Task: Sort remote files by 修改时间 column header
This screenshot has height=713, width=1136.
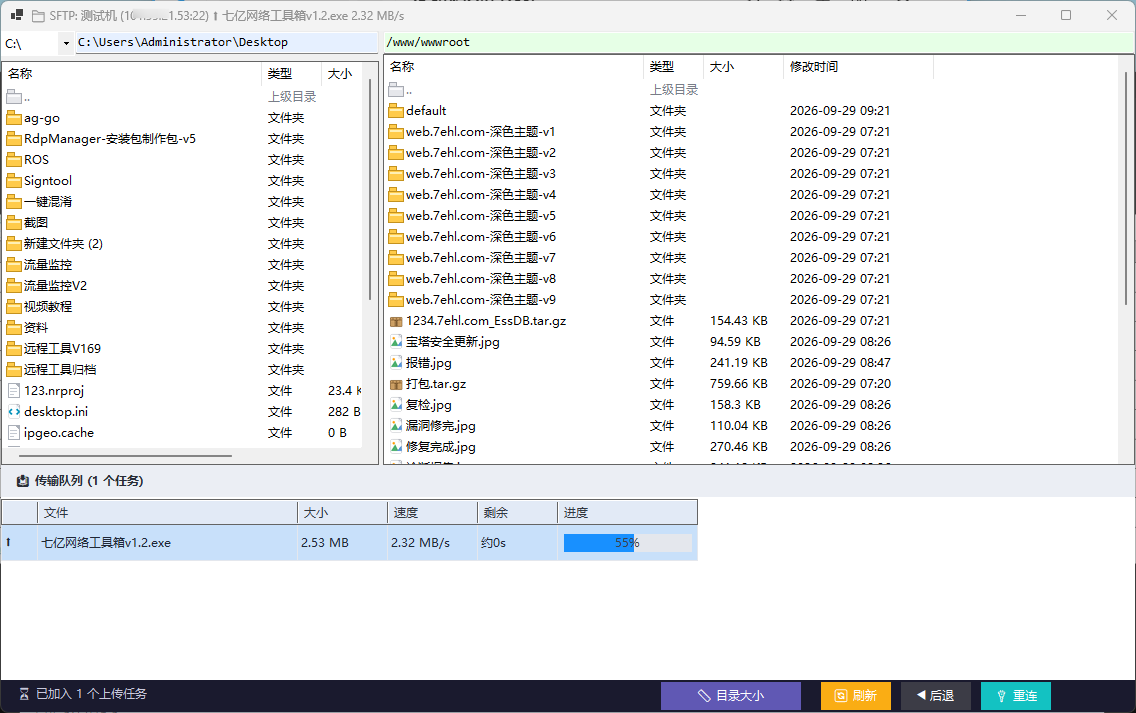Action: 858,67
